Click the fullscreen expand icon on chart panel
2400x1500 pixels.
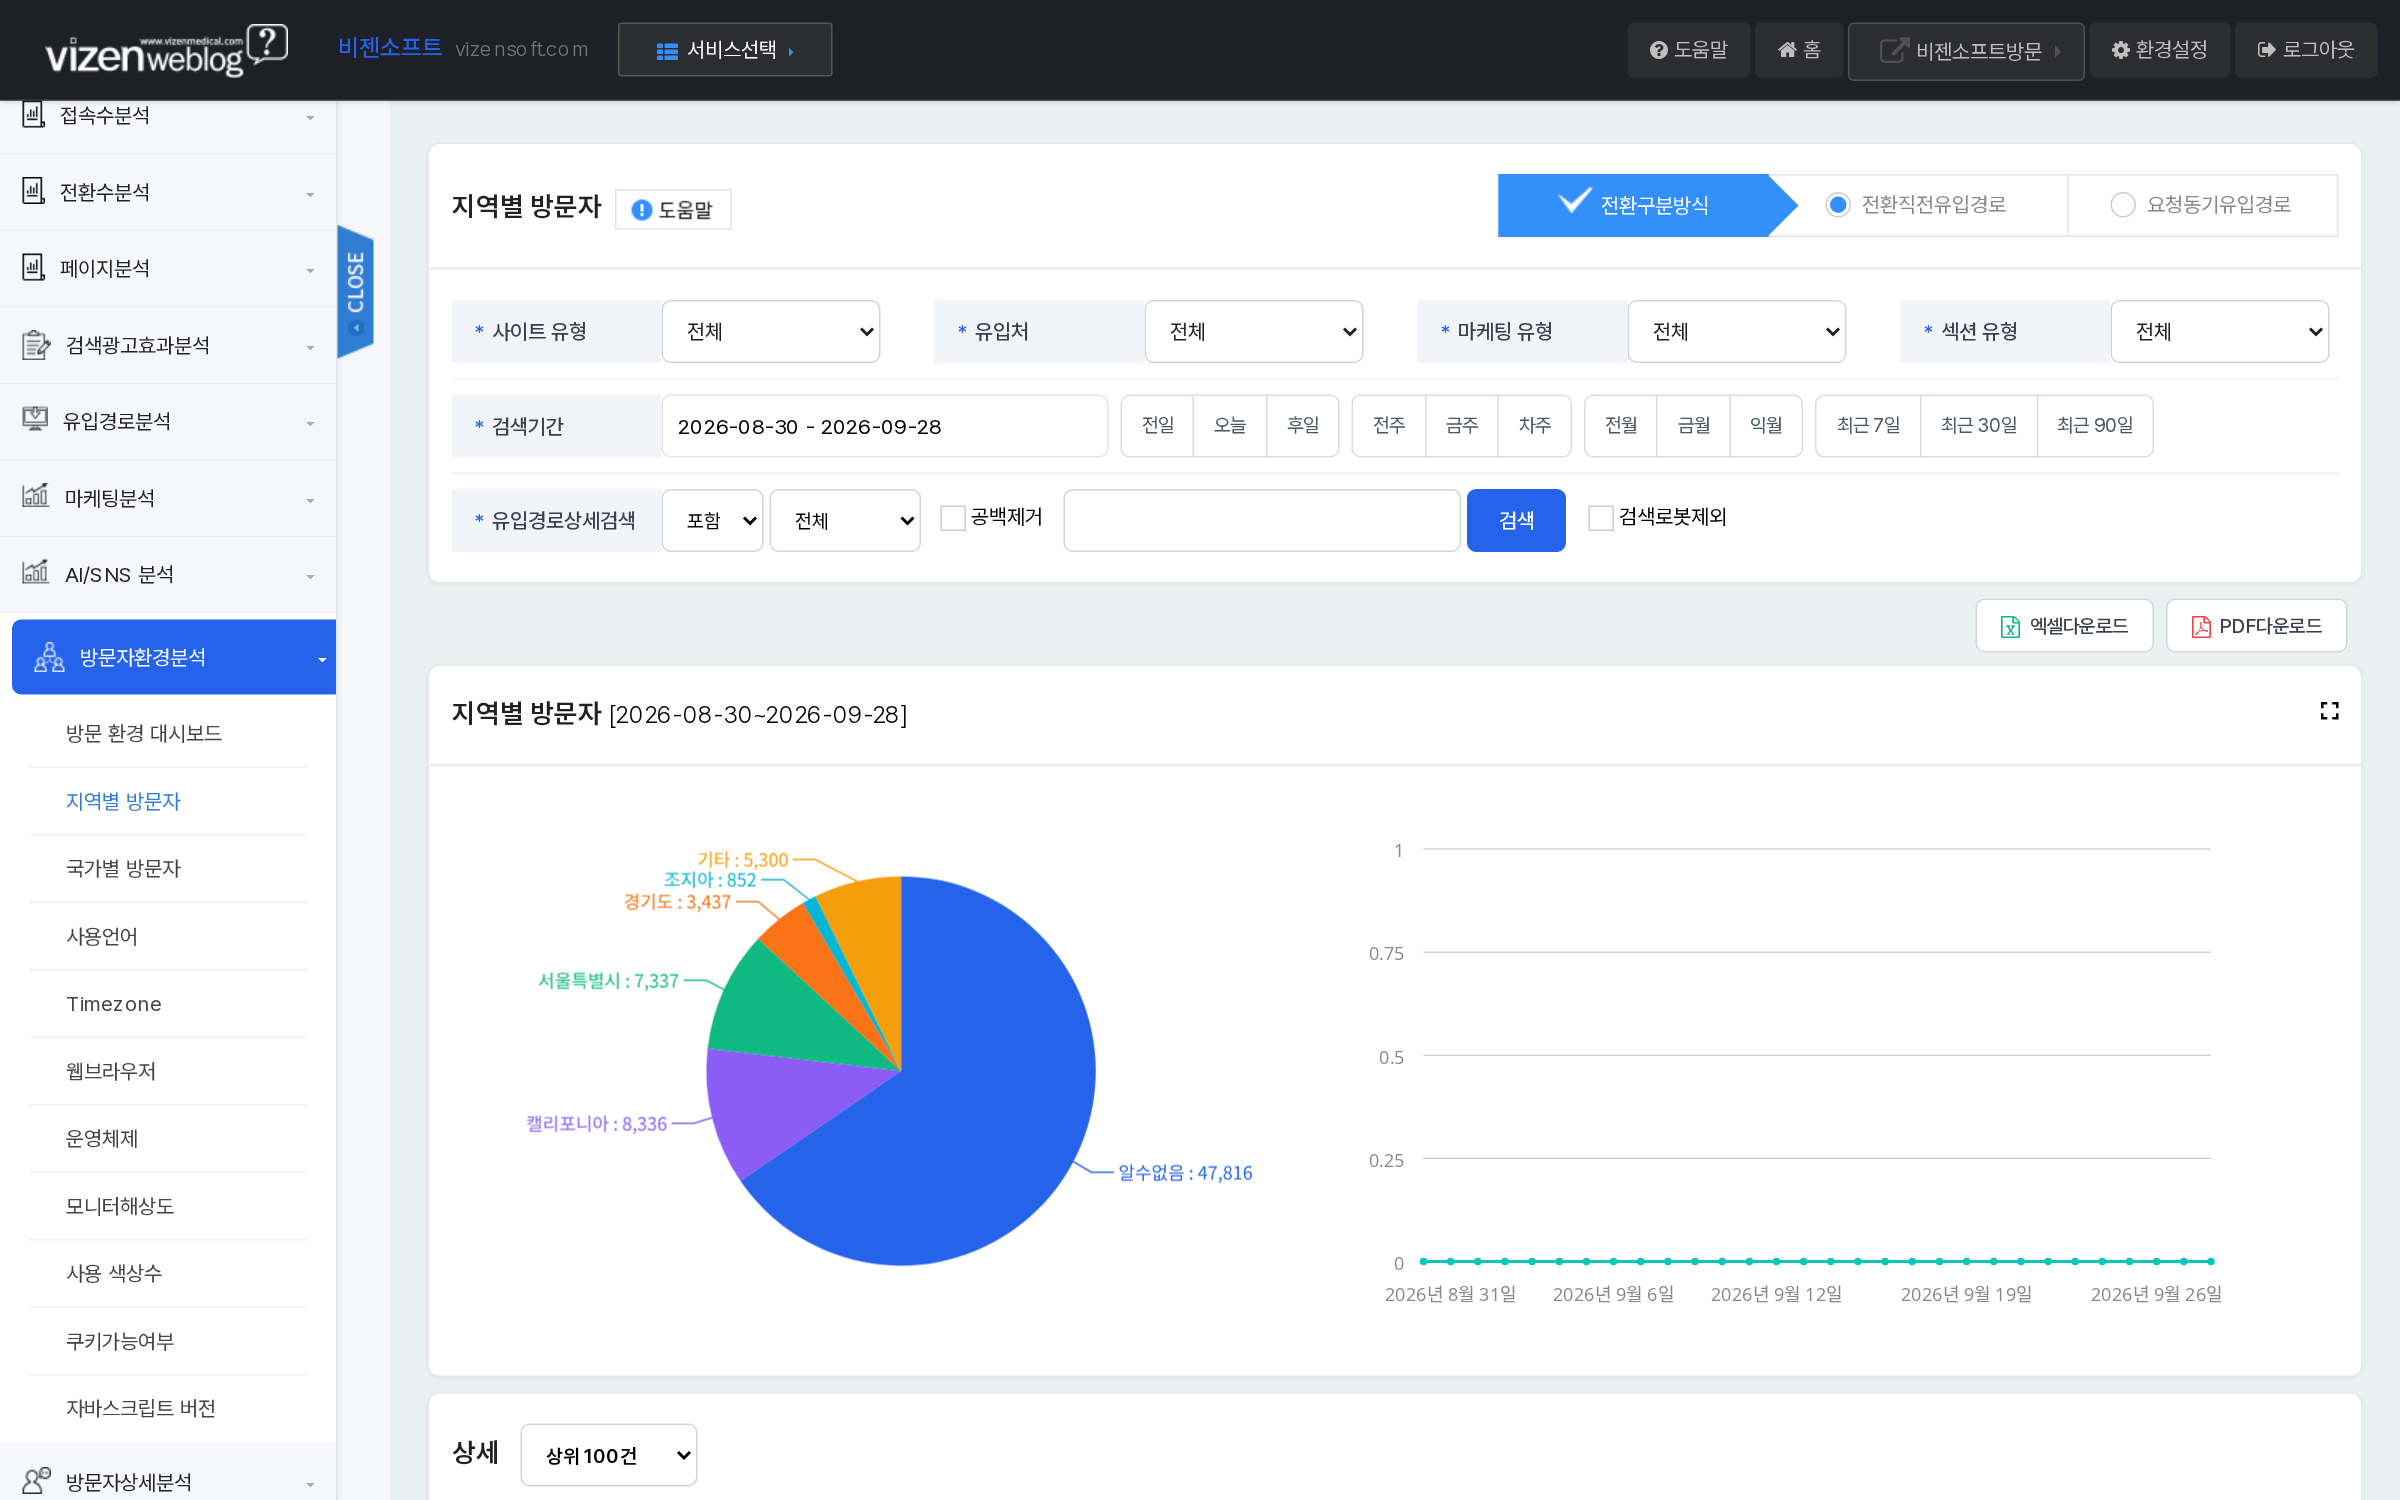(2329, 711)
